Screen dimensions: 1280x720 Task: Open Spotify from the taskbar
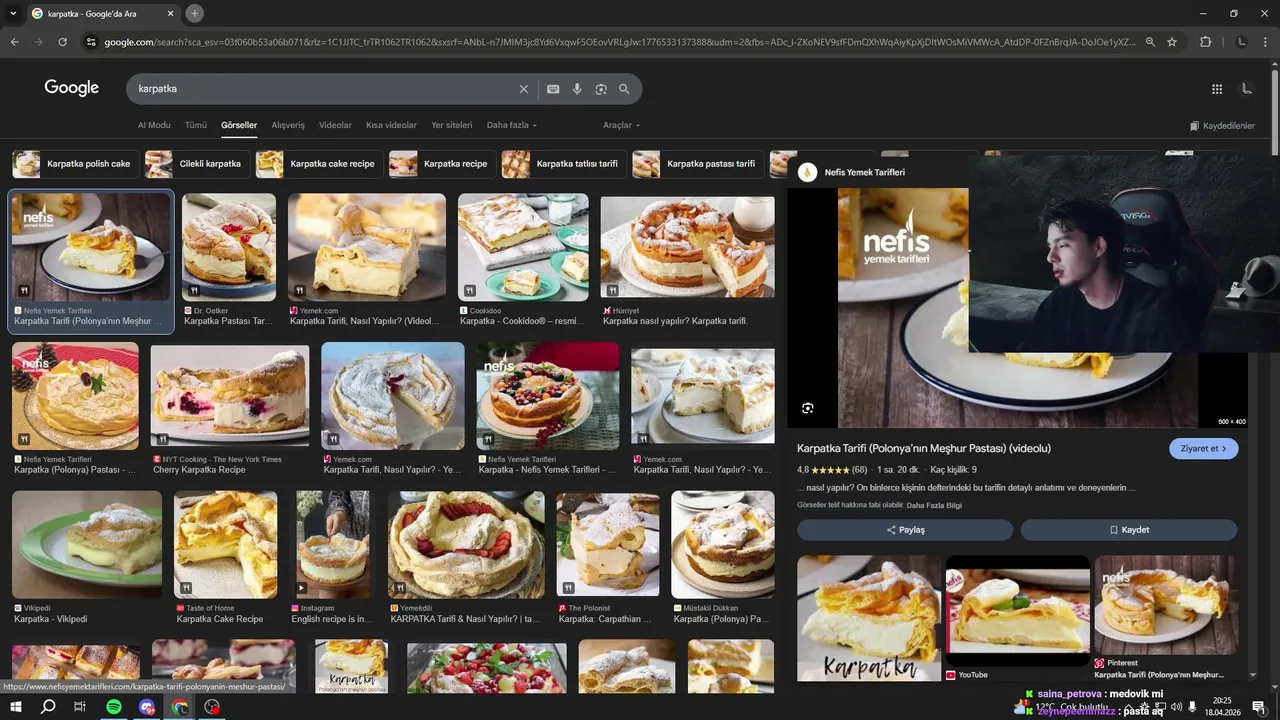114,707
